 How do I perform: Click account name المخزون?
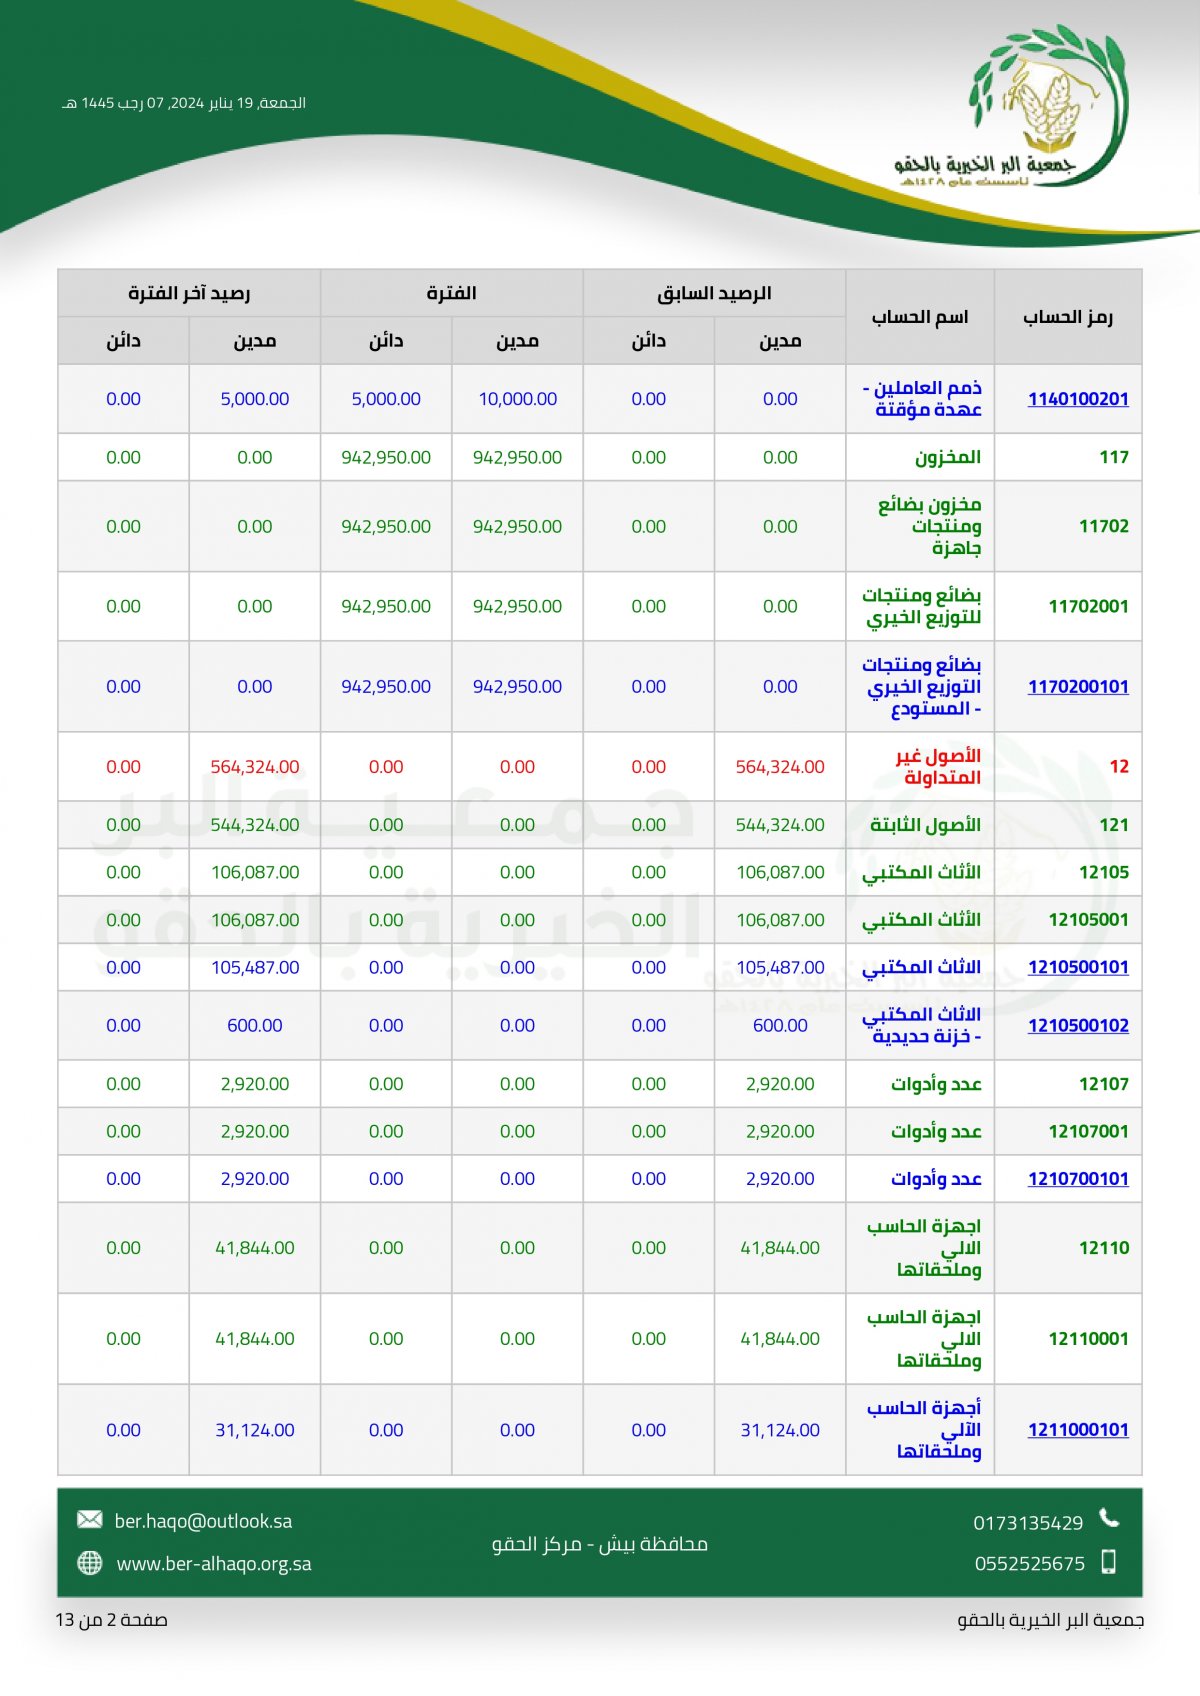(x=947, y=457)
